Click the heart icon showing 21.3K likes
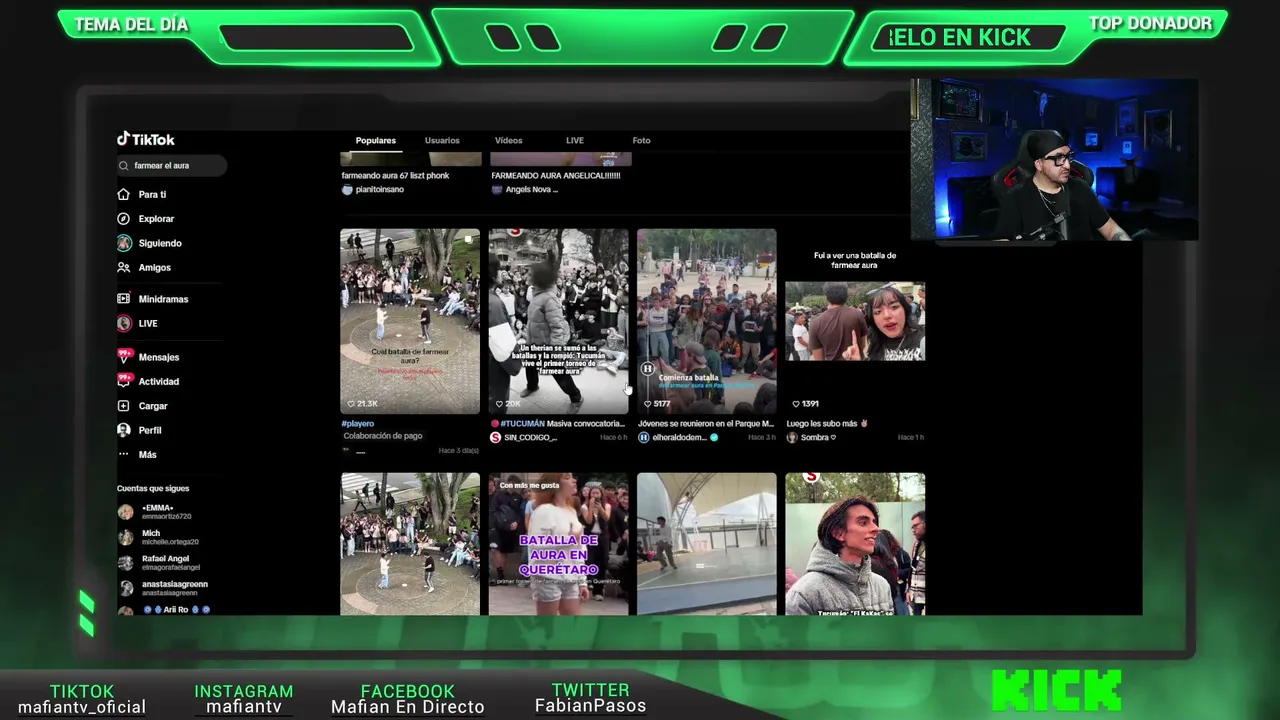This screenshot has width=1280, height=720. click(351, 404)
